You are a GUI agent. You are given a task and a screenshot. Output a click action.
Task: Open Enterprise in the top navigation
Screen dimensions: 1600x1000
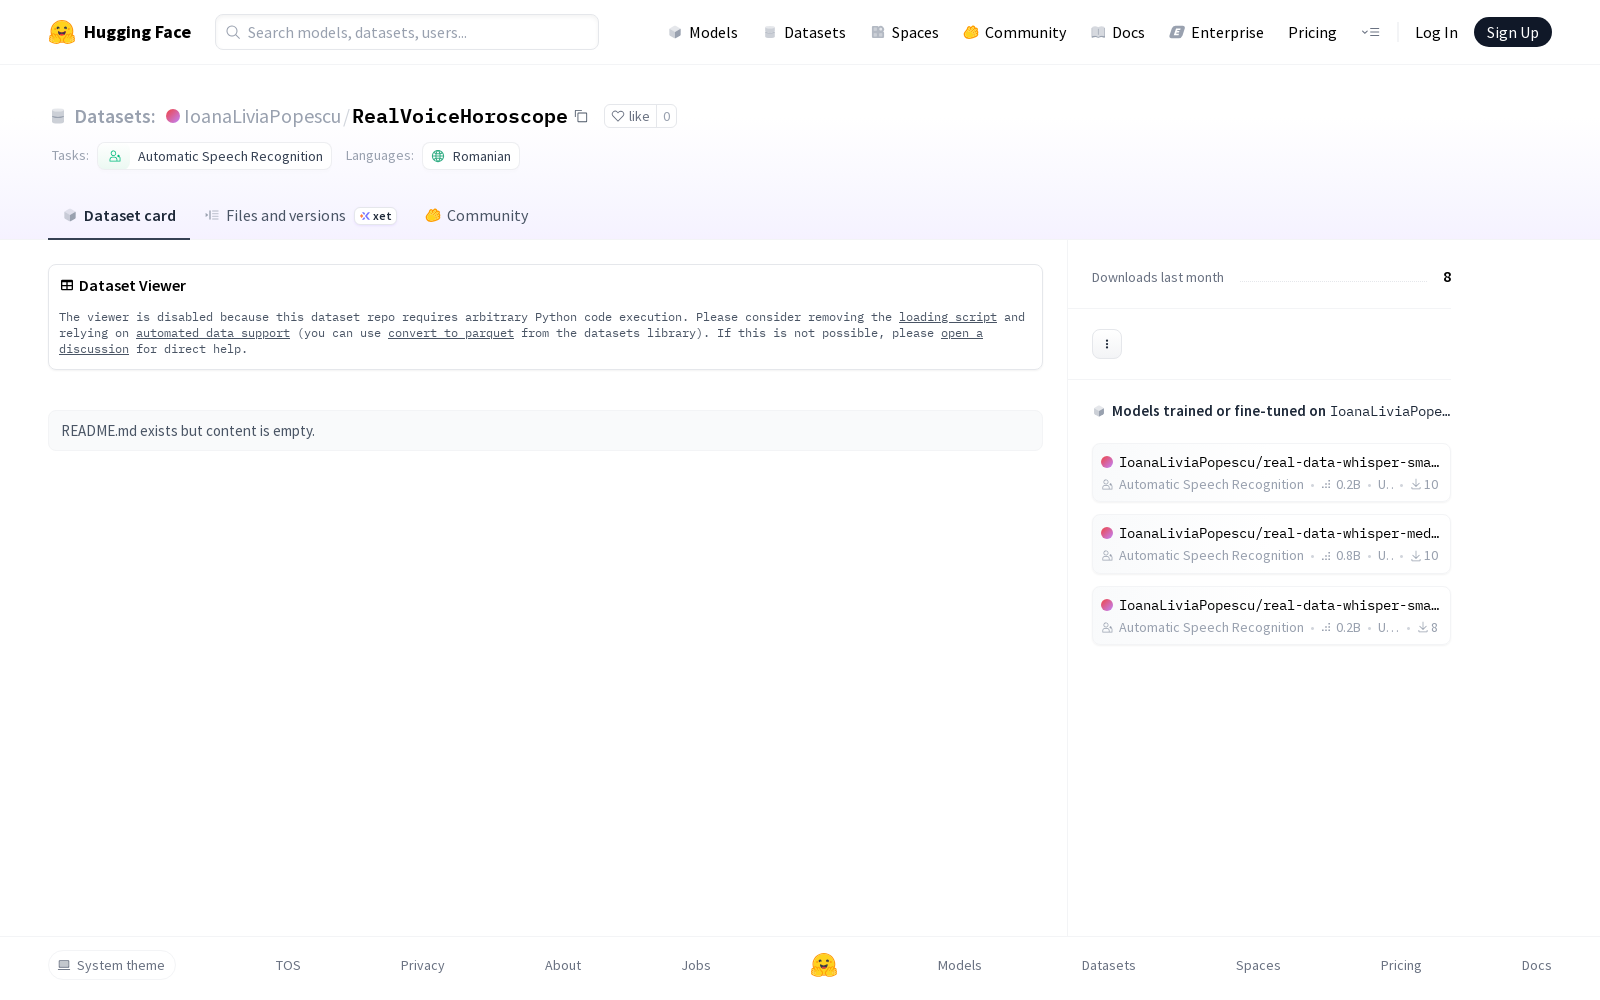pos(1217,32)
